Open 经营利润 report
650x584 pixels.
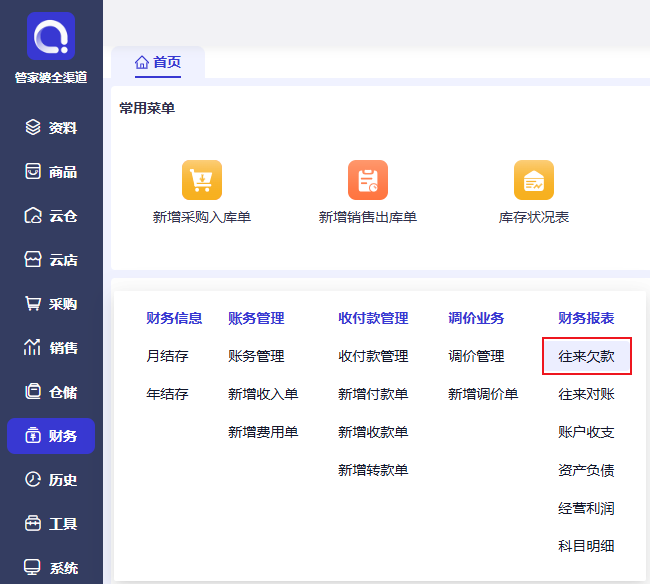point(586,508)
